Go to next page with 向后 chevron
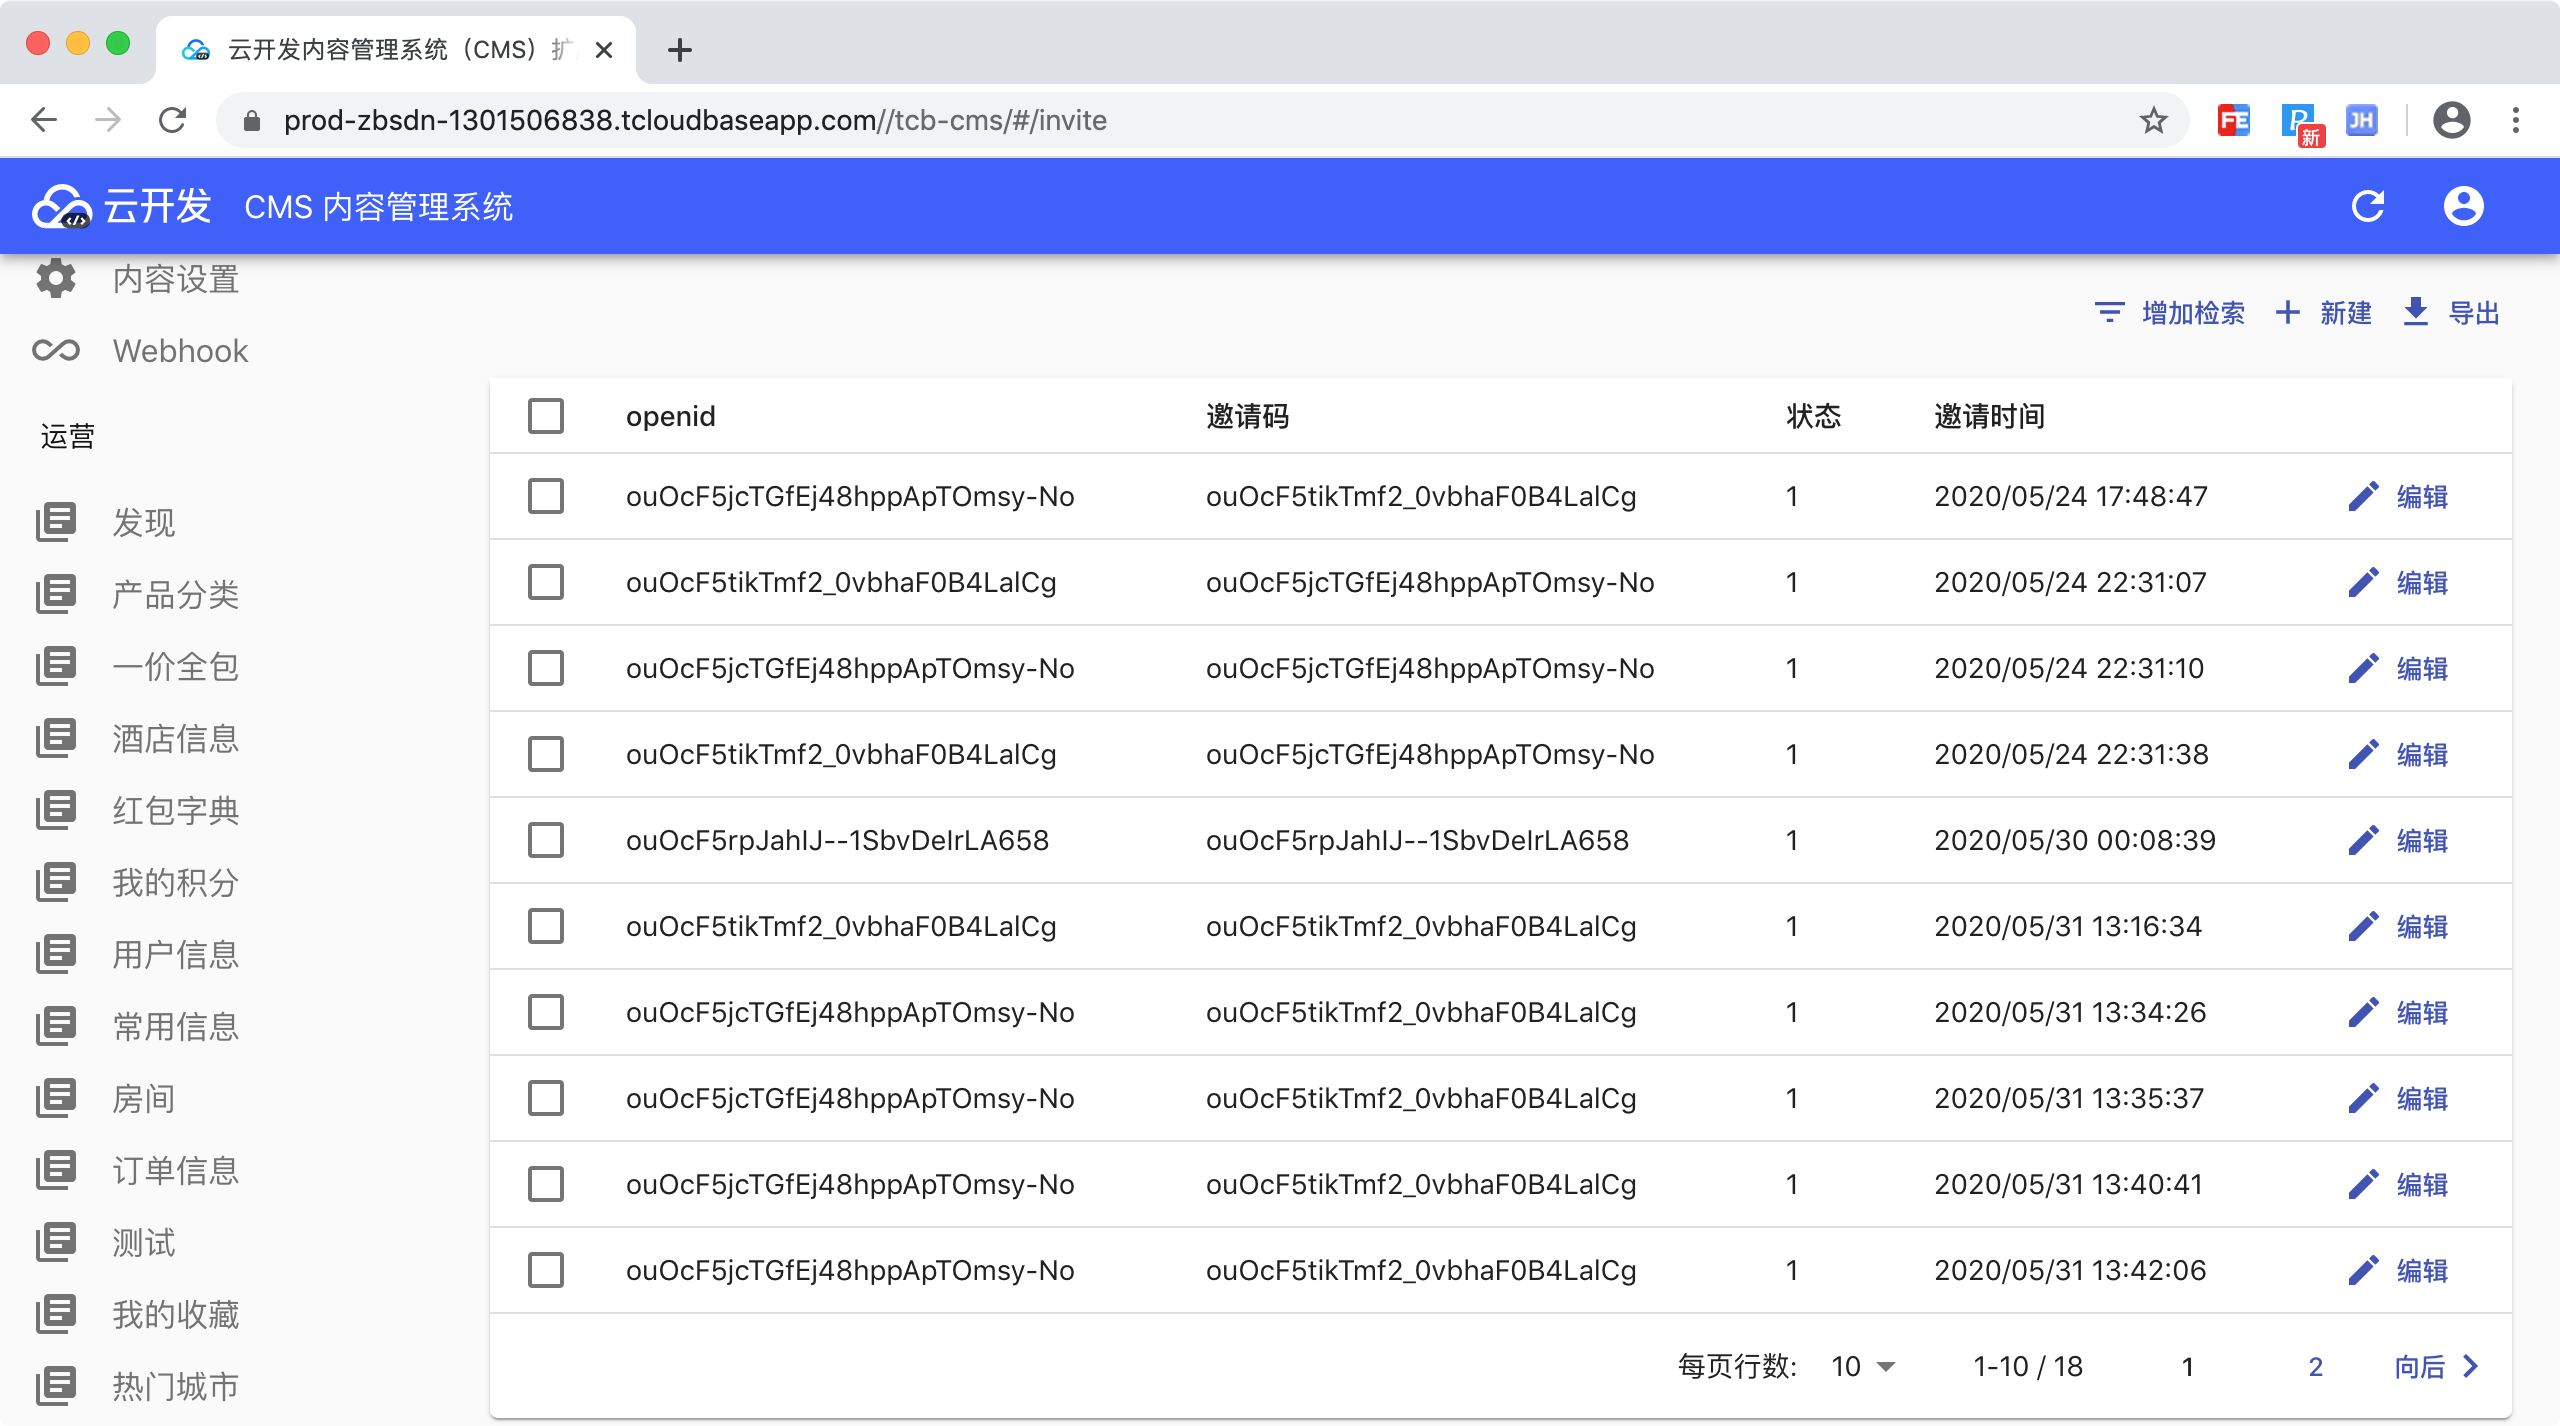This screenshot has height=1426, width=2560. 2469,1366
